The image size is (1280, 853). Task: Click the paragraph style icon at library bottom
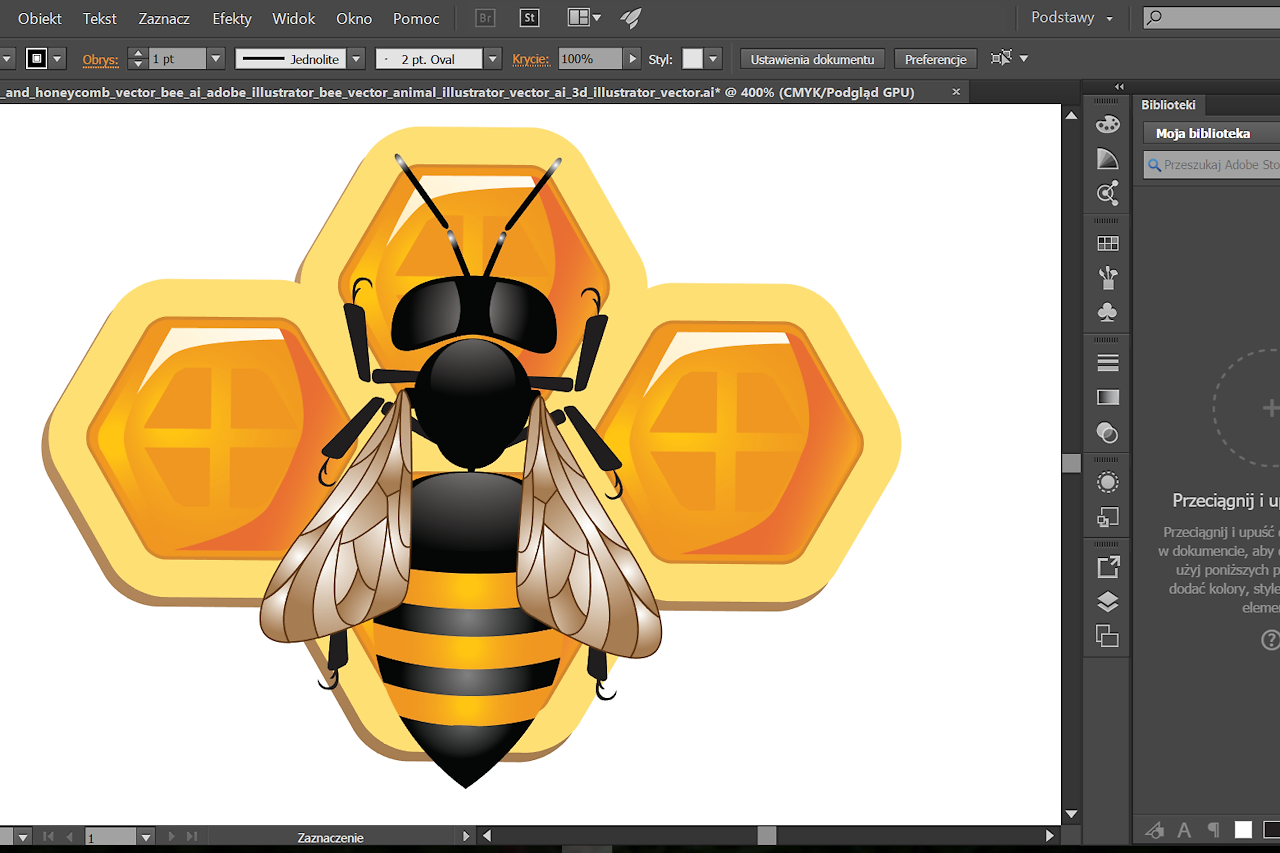click(x=1213, y=830)
